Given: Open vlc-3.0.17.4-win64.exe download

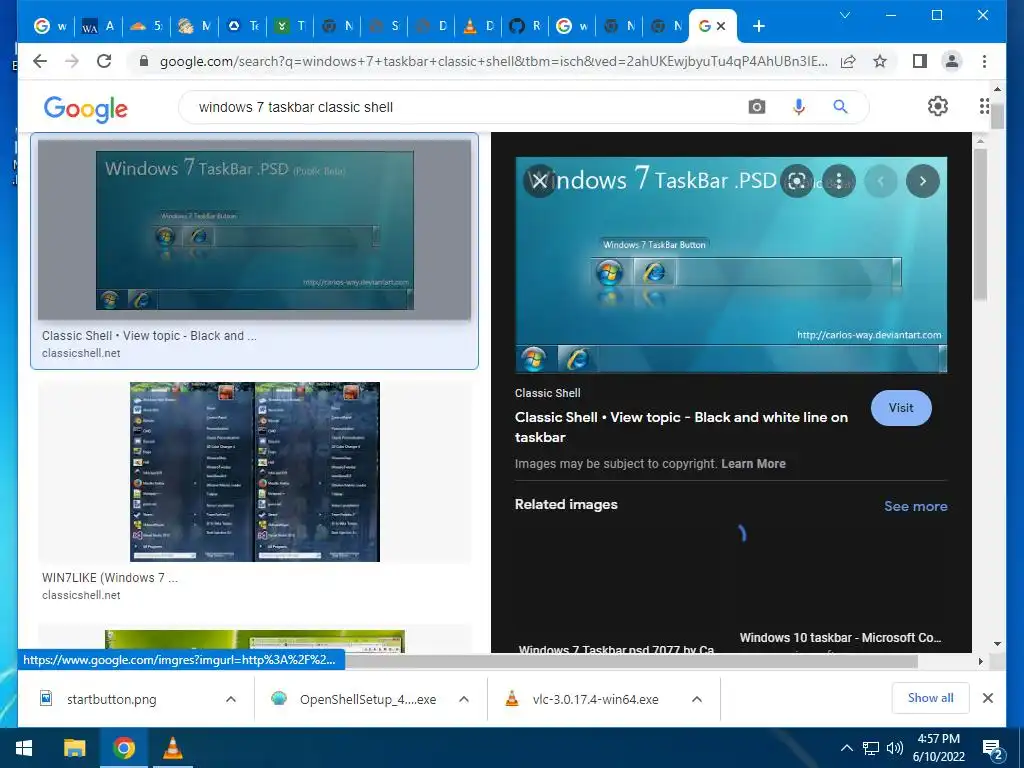Looking at the screenshot, I should [x=595, y=699].
